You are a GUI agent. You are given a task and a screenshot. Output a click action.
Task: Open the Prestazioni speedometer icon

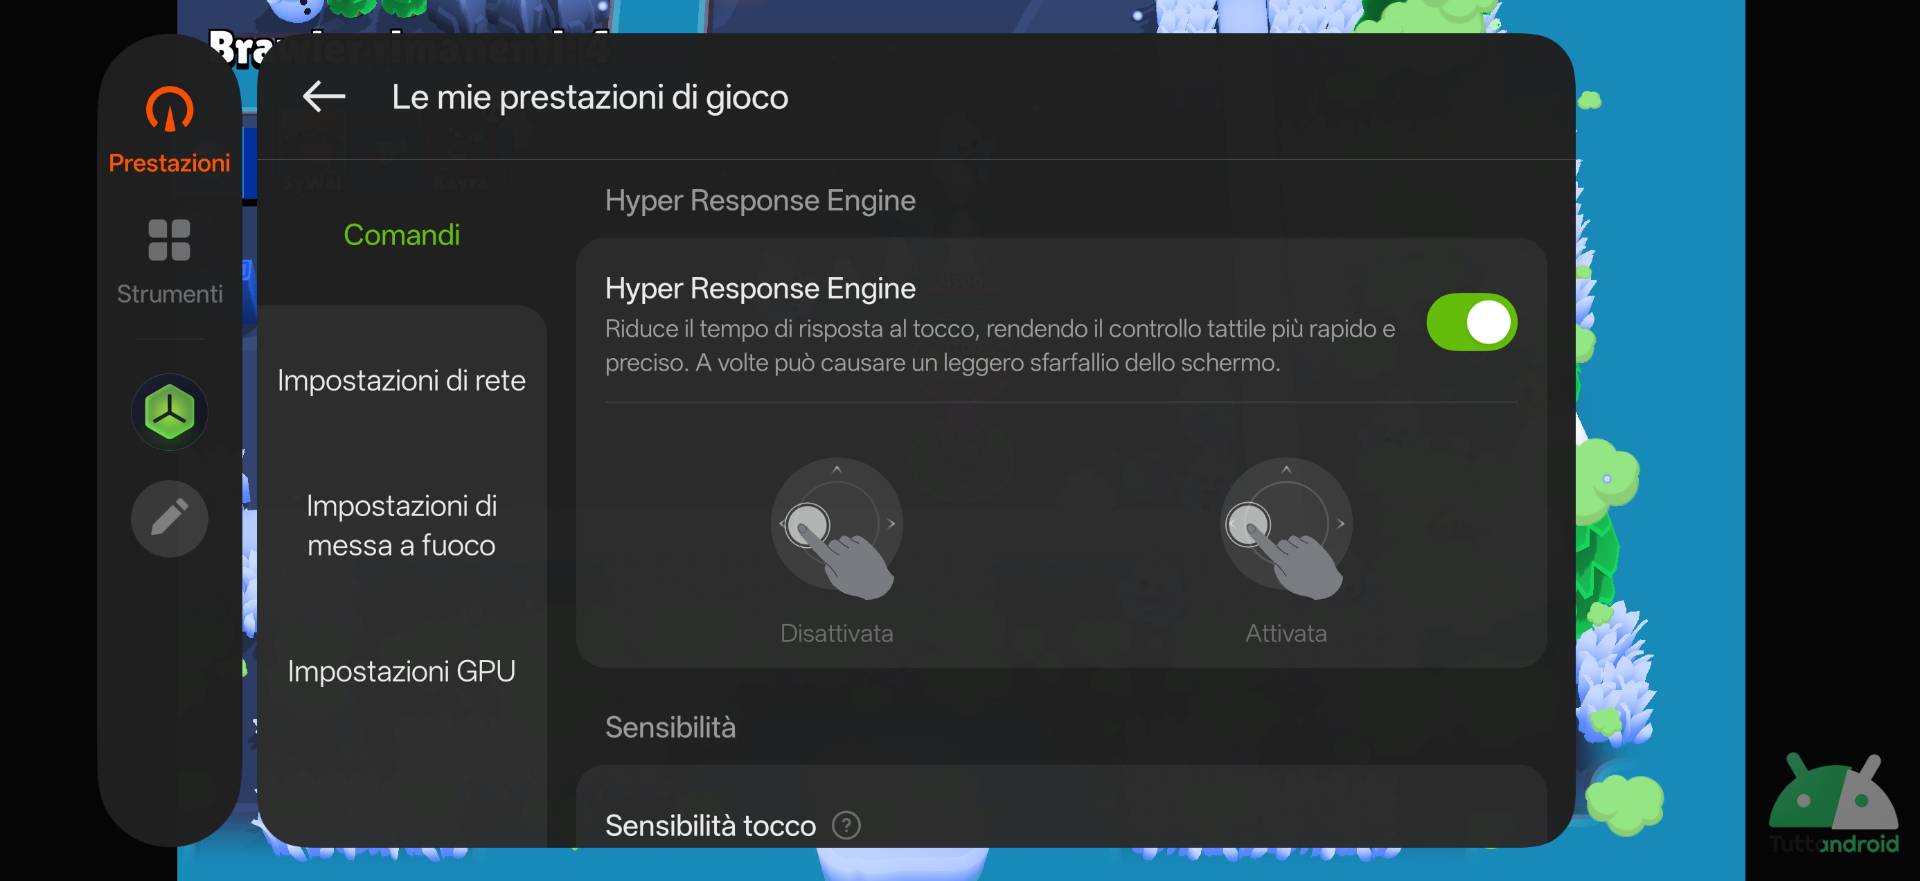(x=169, y=110)
